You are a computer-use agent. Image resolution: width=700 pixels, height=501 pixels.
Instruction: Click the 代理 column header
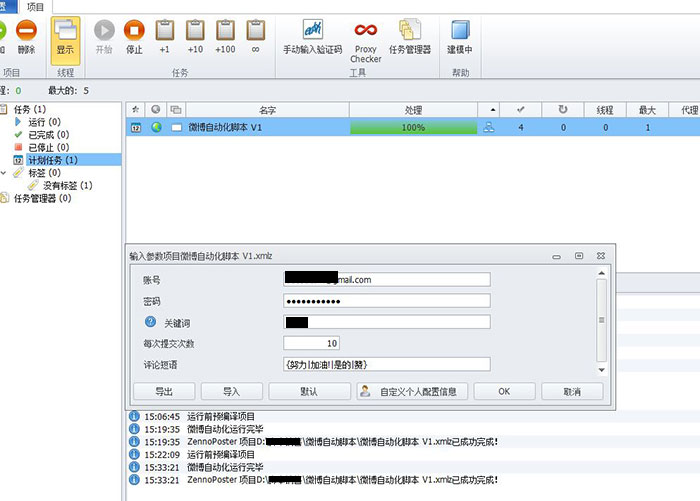[685, 110]
